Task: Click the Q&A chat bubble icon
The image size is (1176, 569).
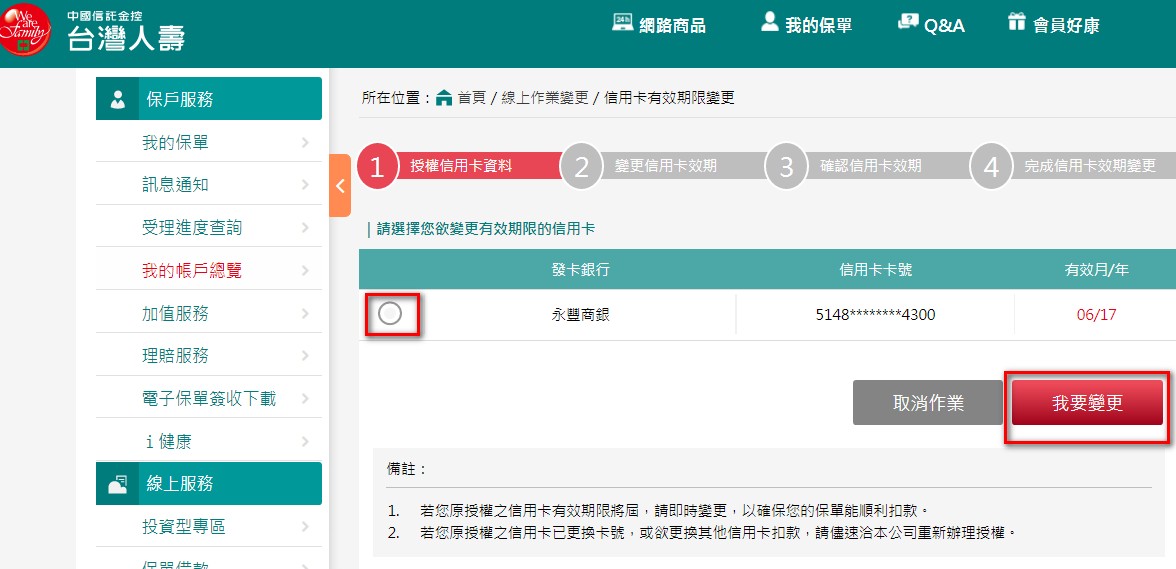Action: click(908, 23)
